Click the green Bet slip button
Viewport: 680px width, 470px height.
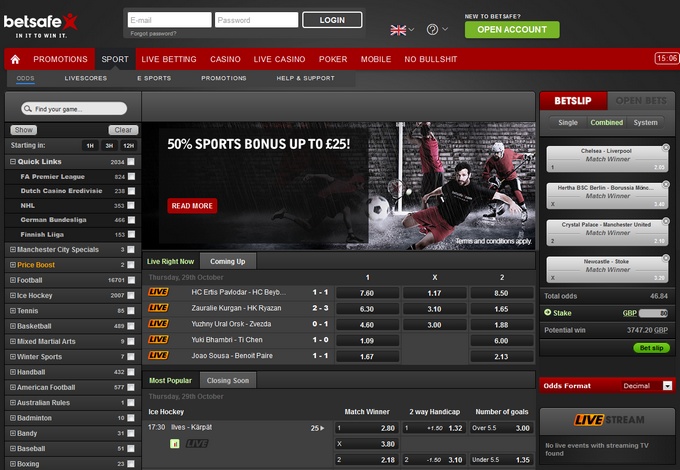point(651,348)
